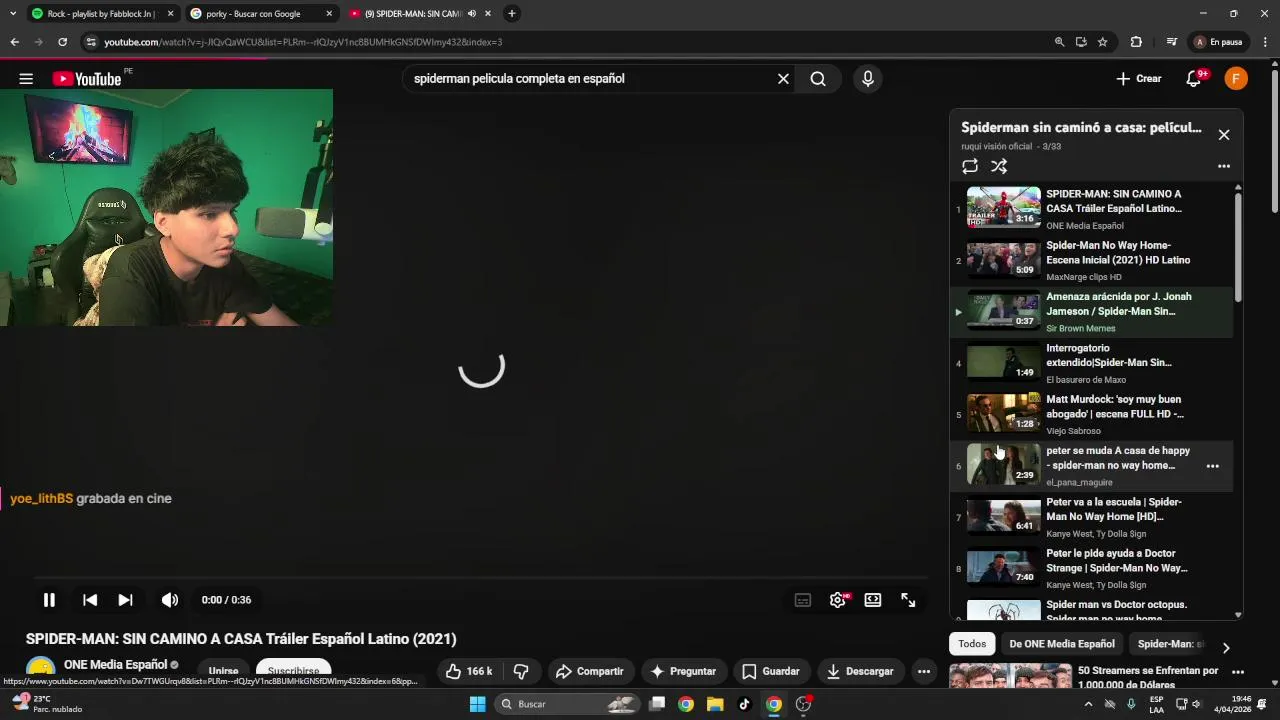Open playlist options three-dot menu

[1223, 166]
